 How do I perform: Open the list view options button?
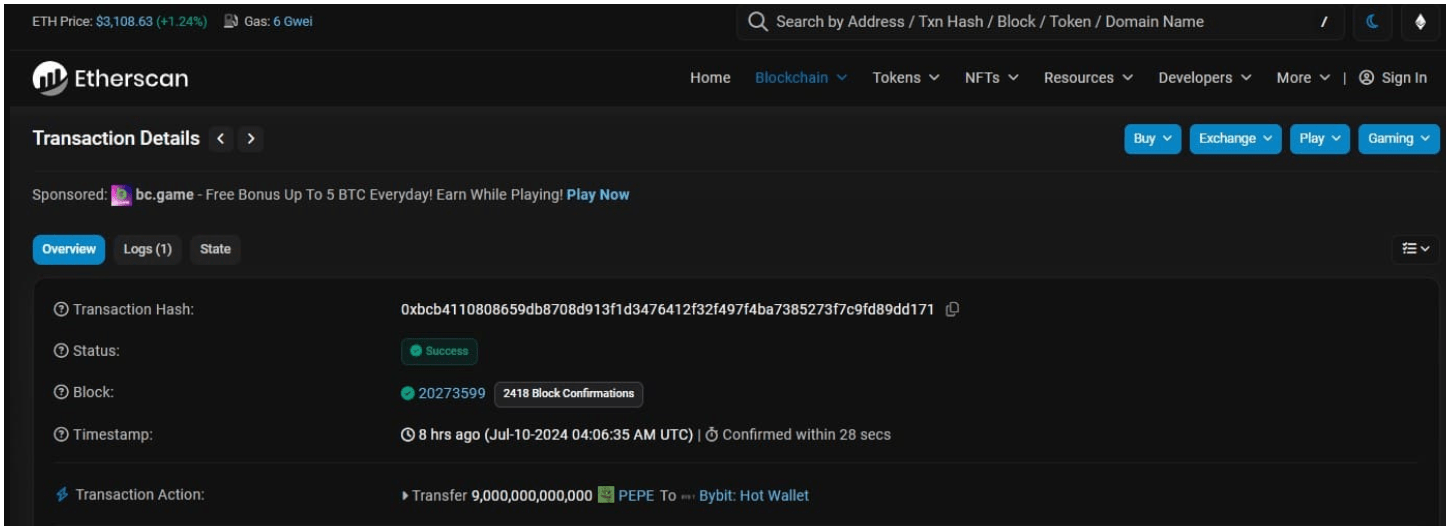click(1415, 249)
